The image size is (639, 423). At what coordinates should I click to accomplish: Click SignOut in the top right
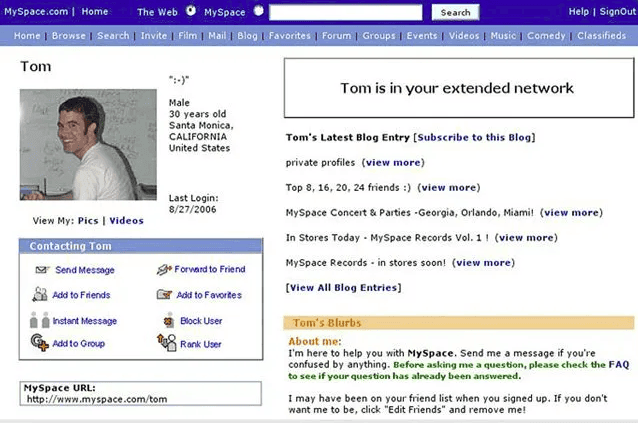(x=617, y=12)
